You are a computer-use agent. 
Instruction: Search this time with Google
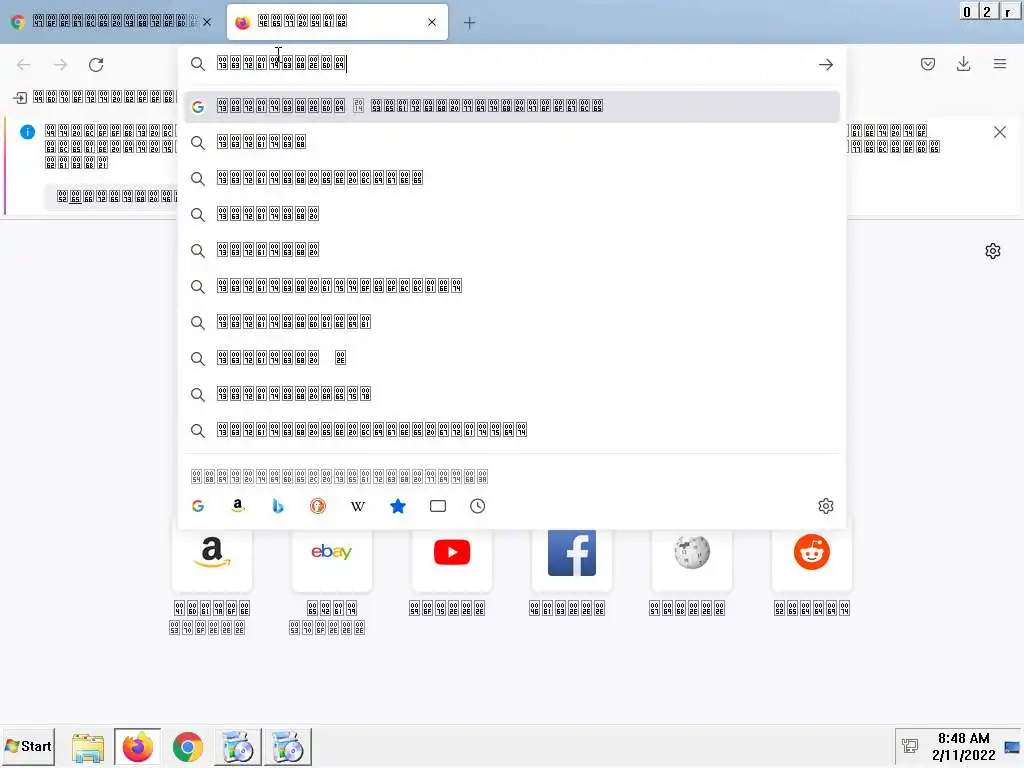(x=198, y=506)
